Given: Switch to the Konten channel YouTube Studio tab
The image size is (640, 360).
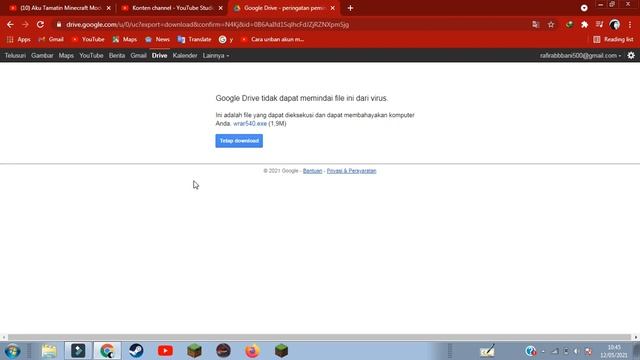Looking at the screenshot, I should tap(172, 8).
